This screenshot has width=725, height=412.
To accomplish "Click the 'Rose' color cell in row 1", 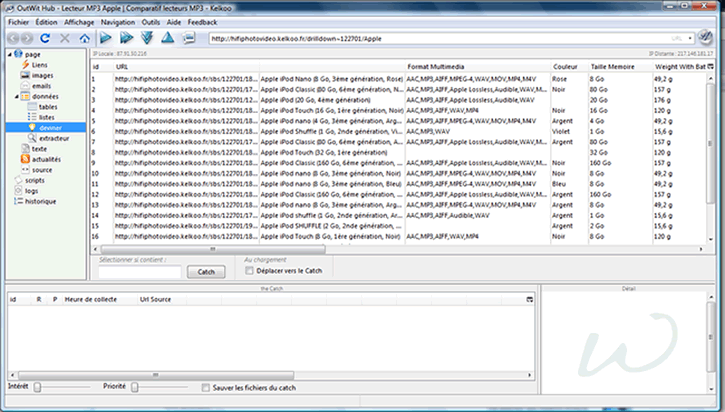I will (x=559, y=79).
